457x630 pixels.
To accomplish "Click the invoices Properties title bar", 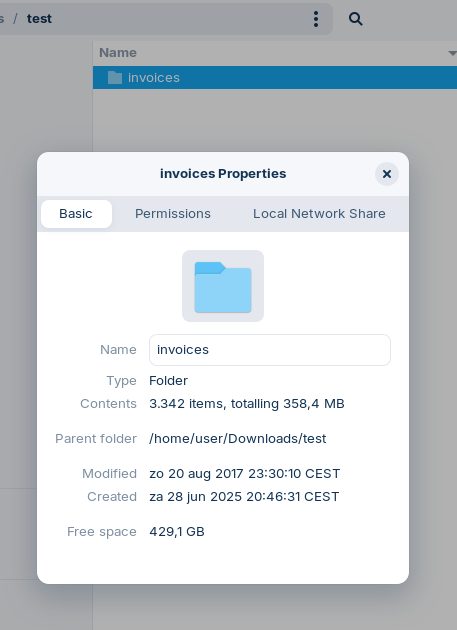I will coord(223,174).
